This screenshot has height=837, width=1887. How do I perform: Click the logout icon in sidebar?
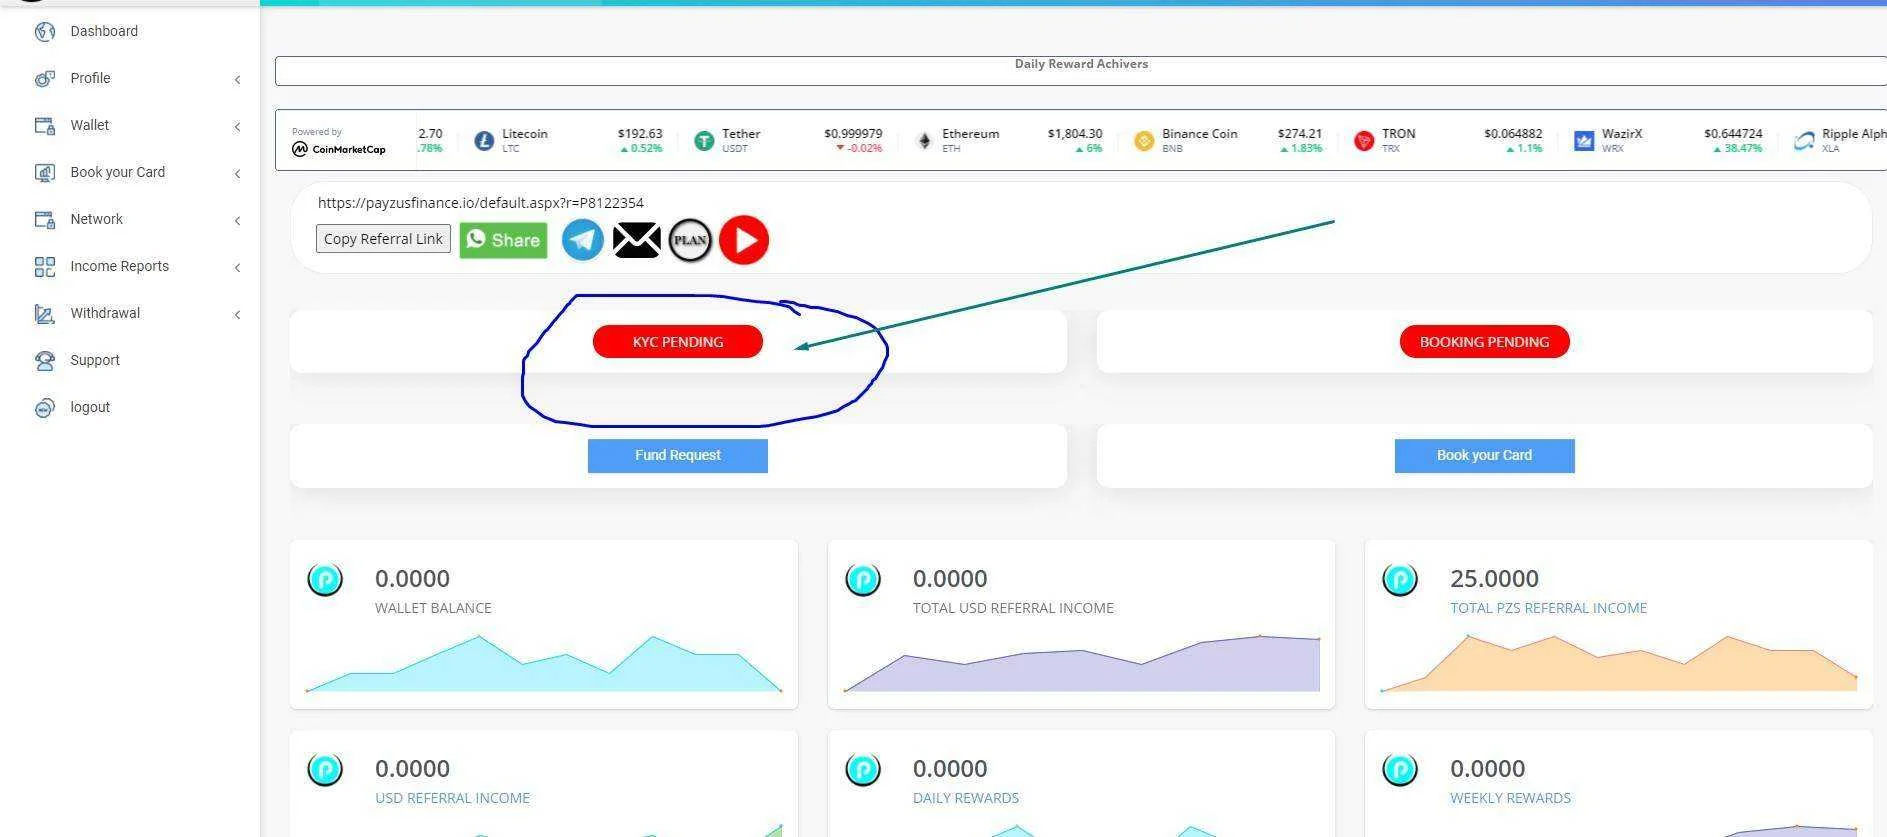point(44,408)
